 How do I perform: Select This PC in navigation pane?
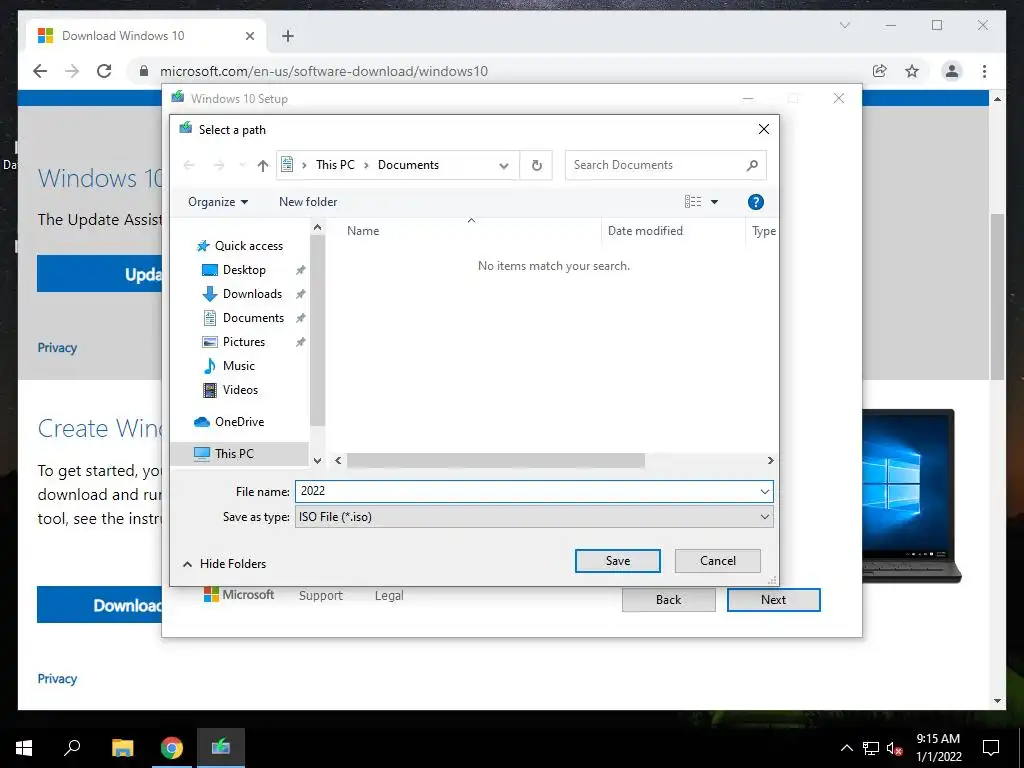(x=234, y=453)
